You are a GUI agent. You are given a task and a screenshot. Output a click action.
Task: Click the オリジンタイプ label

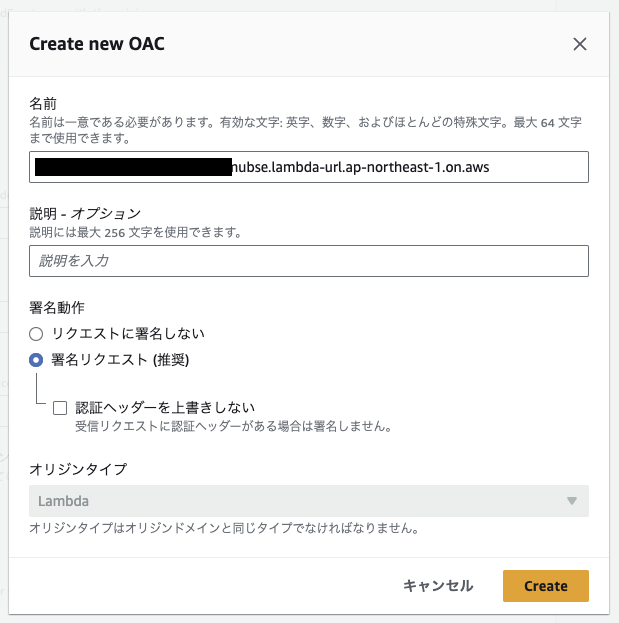[x=78, y=469]
